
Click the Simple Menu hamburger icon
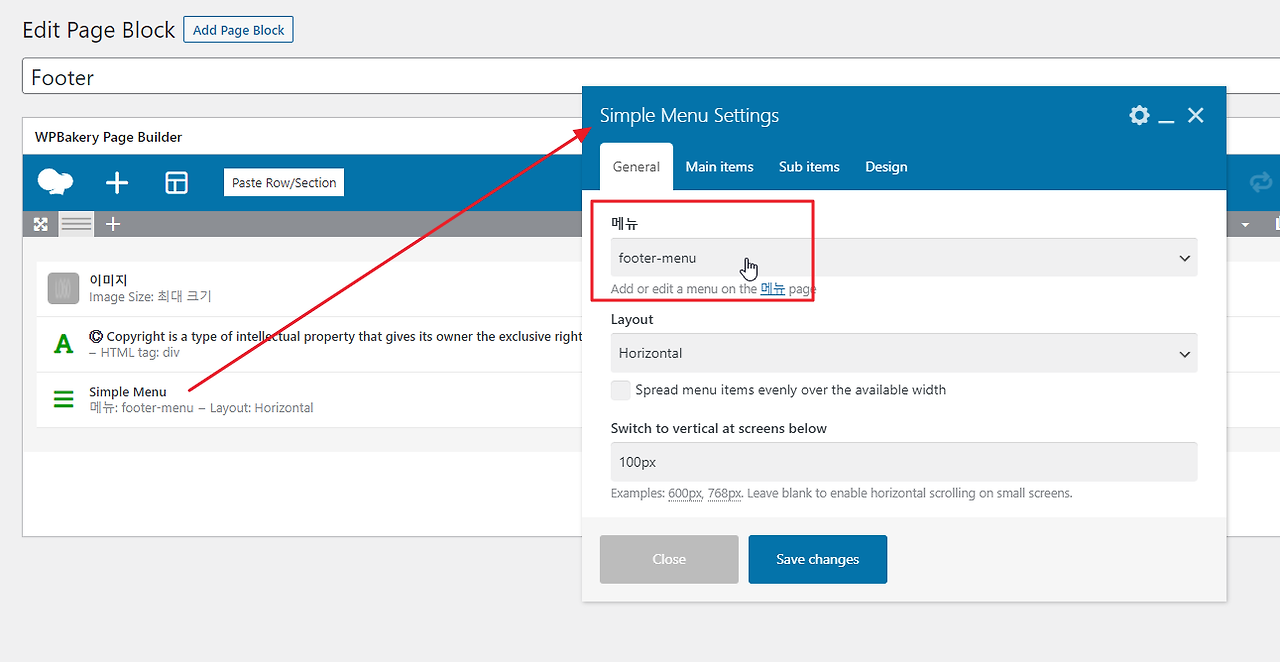click(63, 400)
